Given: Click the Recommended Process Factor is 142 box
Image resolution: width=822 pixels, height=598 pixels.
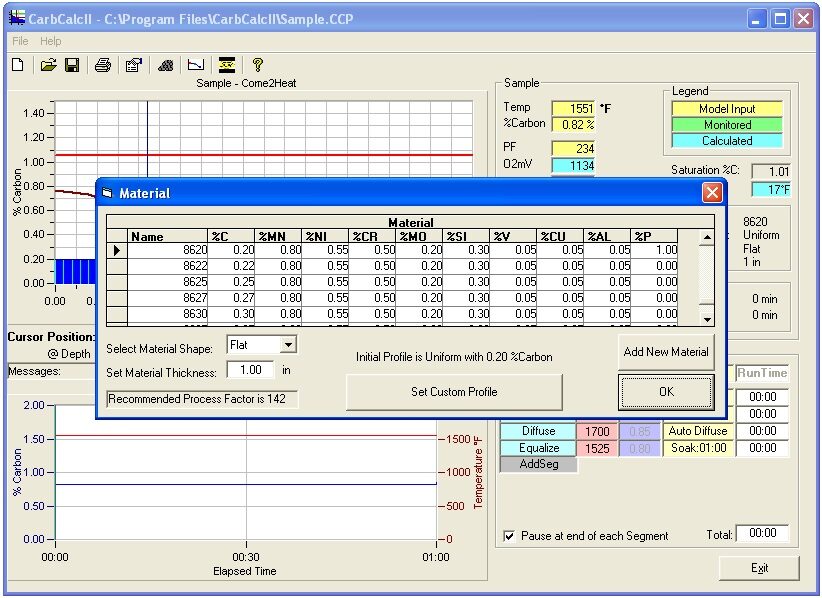Looking at the screenshot, I should [x=202, y=399].
